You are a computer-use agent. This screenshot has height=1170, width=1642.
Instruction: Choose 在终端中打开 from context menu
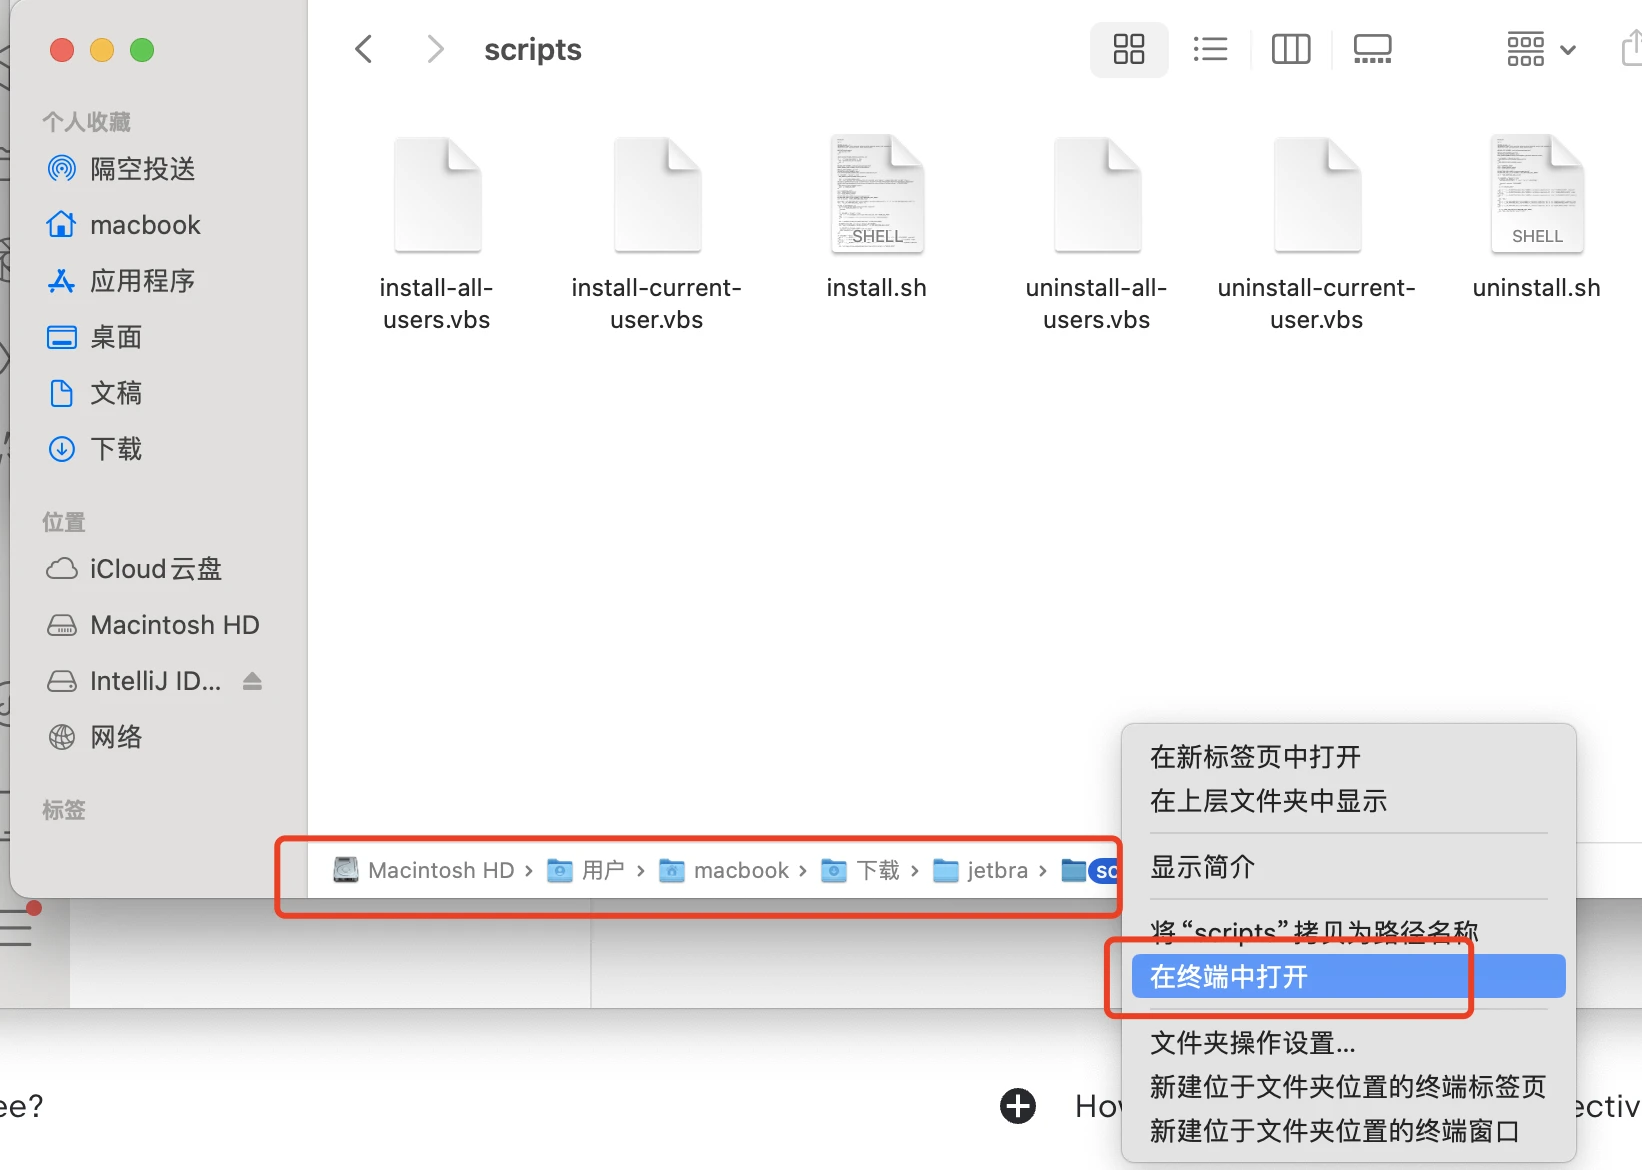(1349, 976)
